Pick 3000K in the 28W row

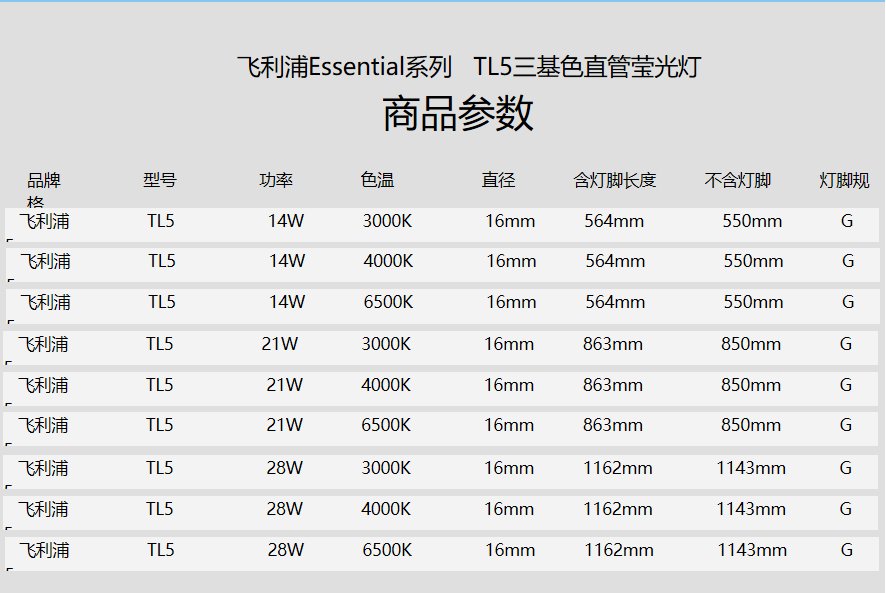click(386, 468)
